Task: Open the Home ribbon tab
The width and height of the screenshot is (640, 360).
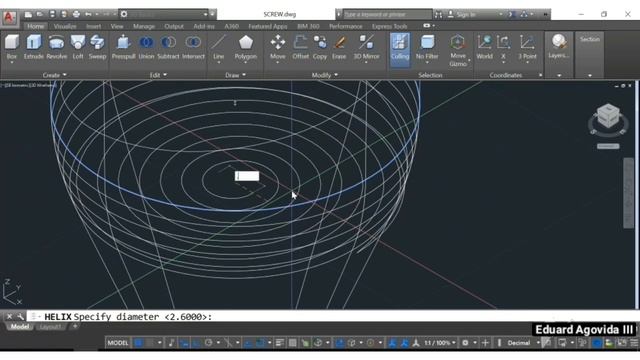Action: [36, 26]
